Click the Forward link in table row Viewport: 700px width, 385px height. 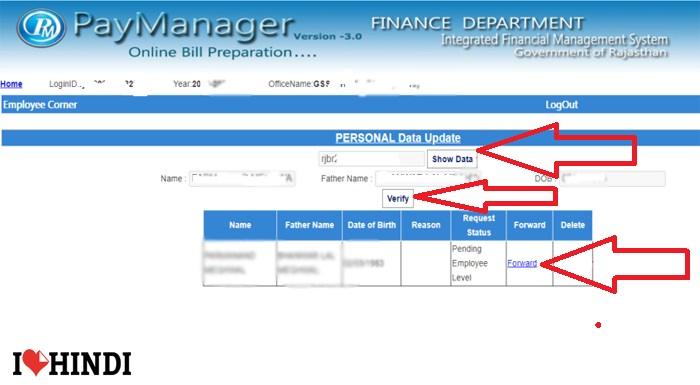[x=522, y=264]
